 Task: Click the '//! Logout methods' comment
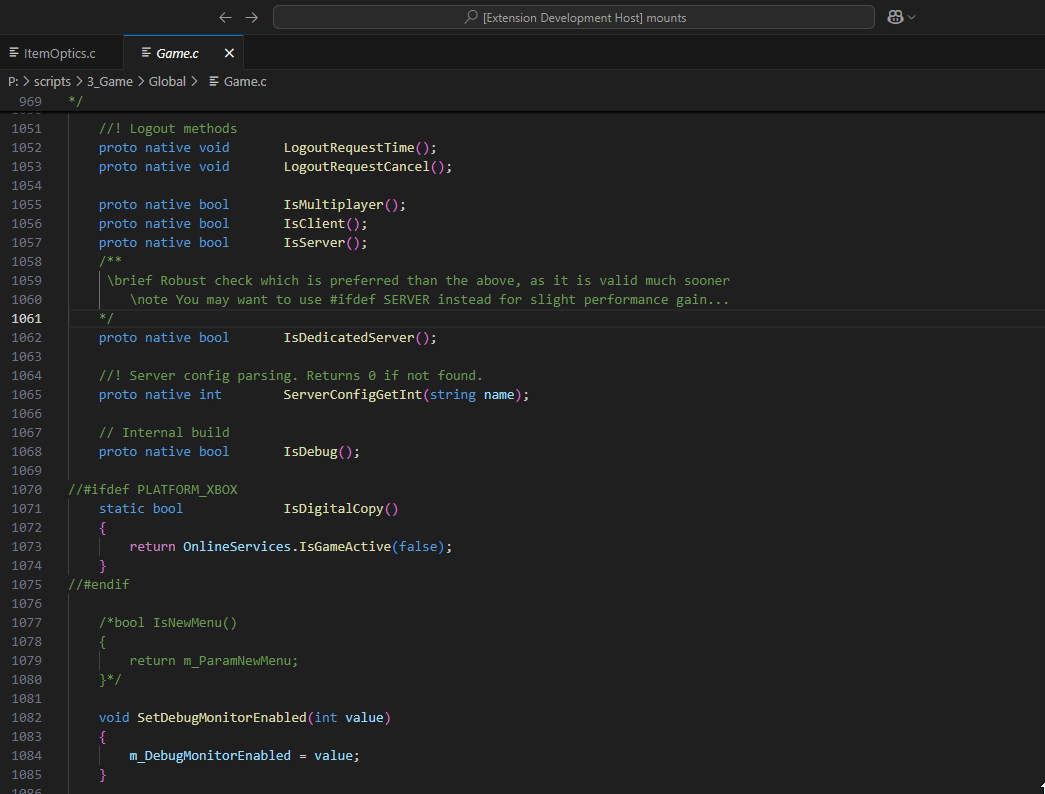click(x=168, y=129)
